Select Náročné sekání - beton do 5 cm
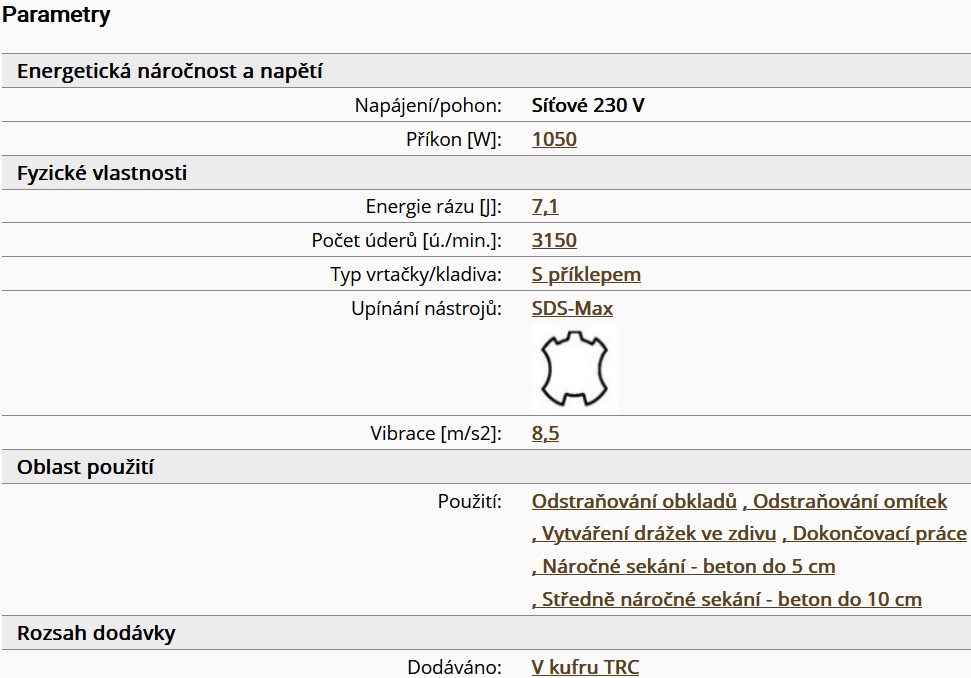This screenshot has height=678, width=971. tap(684, 567)
